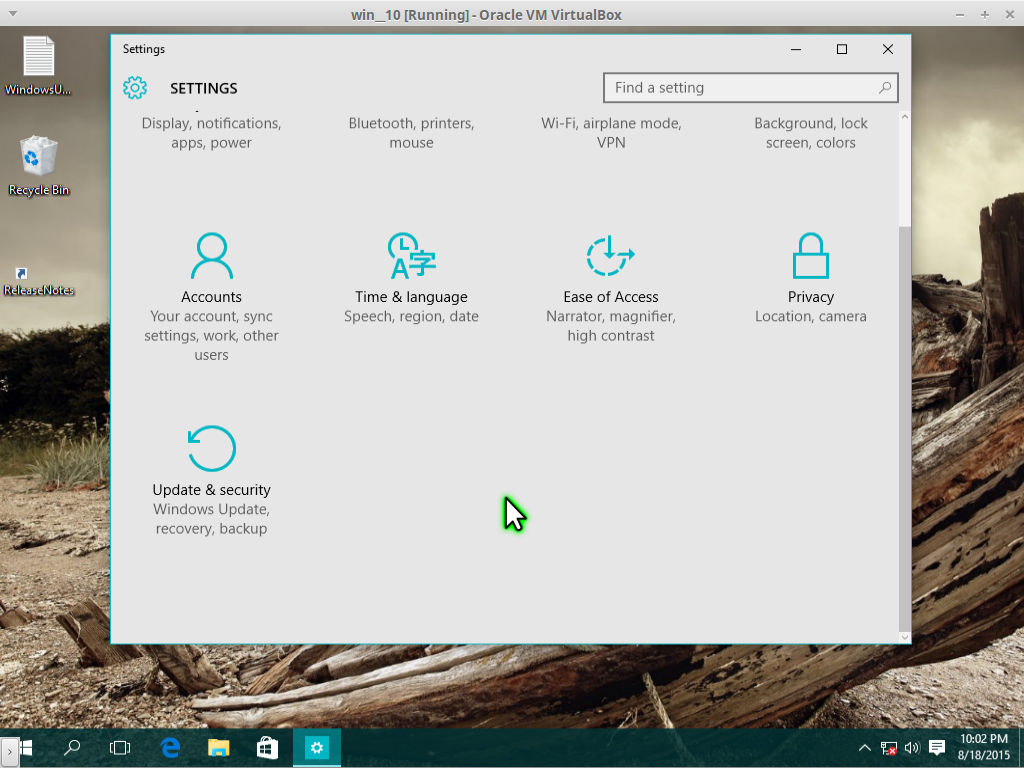Open the Ease of Access icon
This screenshot has width=1024, height=768.
point(611,256)
